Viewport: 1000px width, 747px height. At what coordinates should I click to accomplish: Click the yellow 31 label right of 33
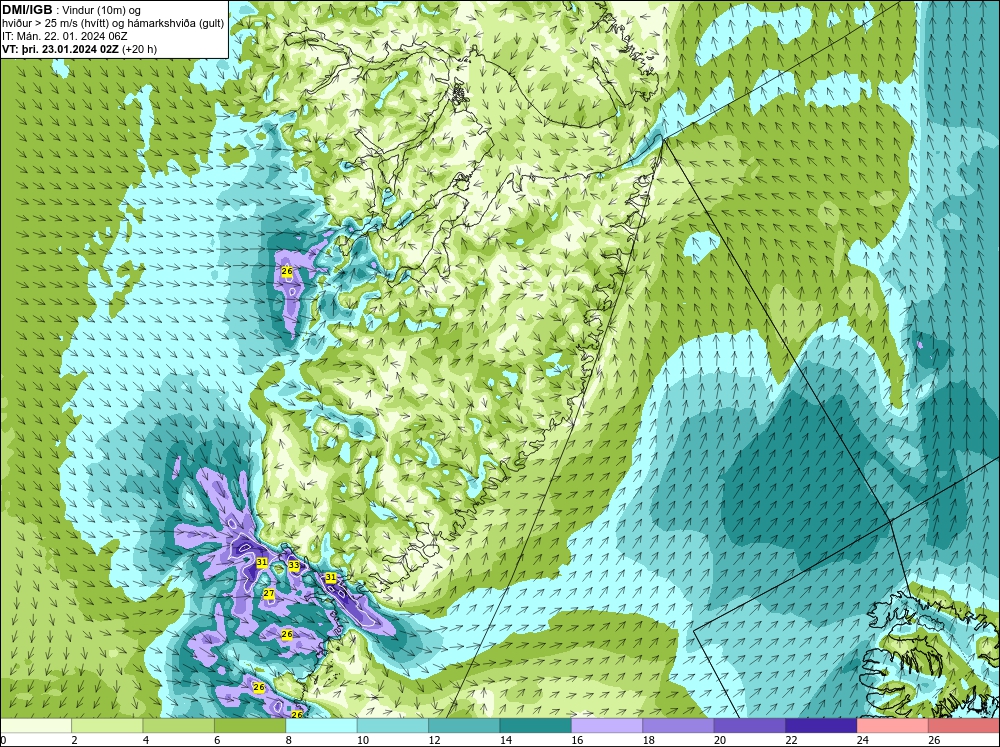click(330, 577)
